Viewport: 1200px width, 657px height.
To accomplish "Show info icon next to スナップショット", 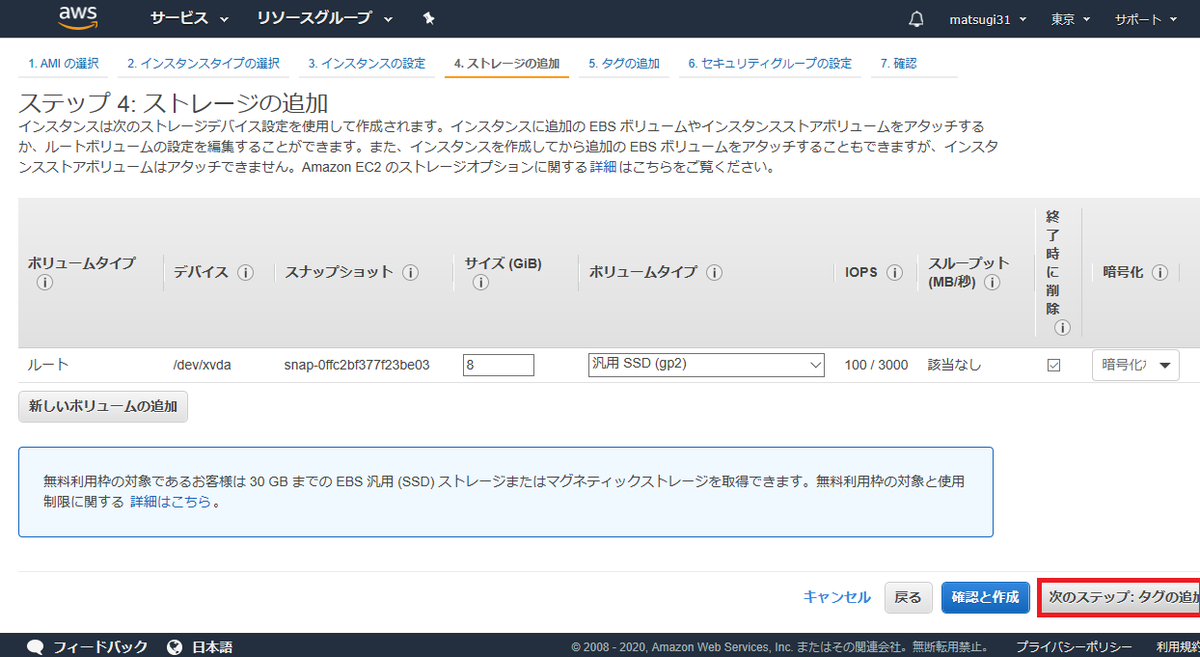I will (410, 273).
